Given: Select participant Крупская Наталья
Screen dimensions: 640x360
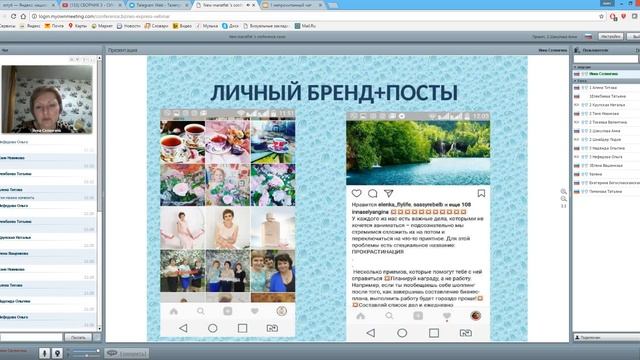Looking at the screenshot, I should point(607,105).
